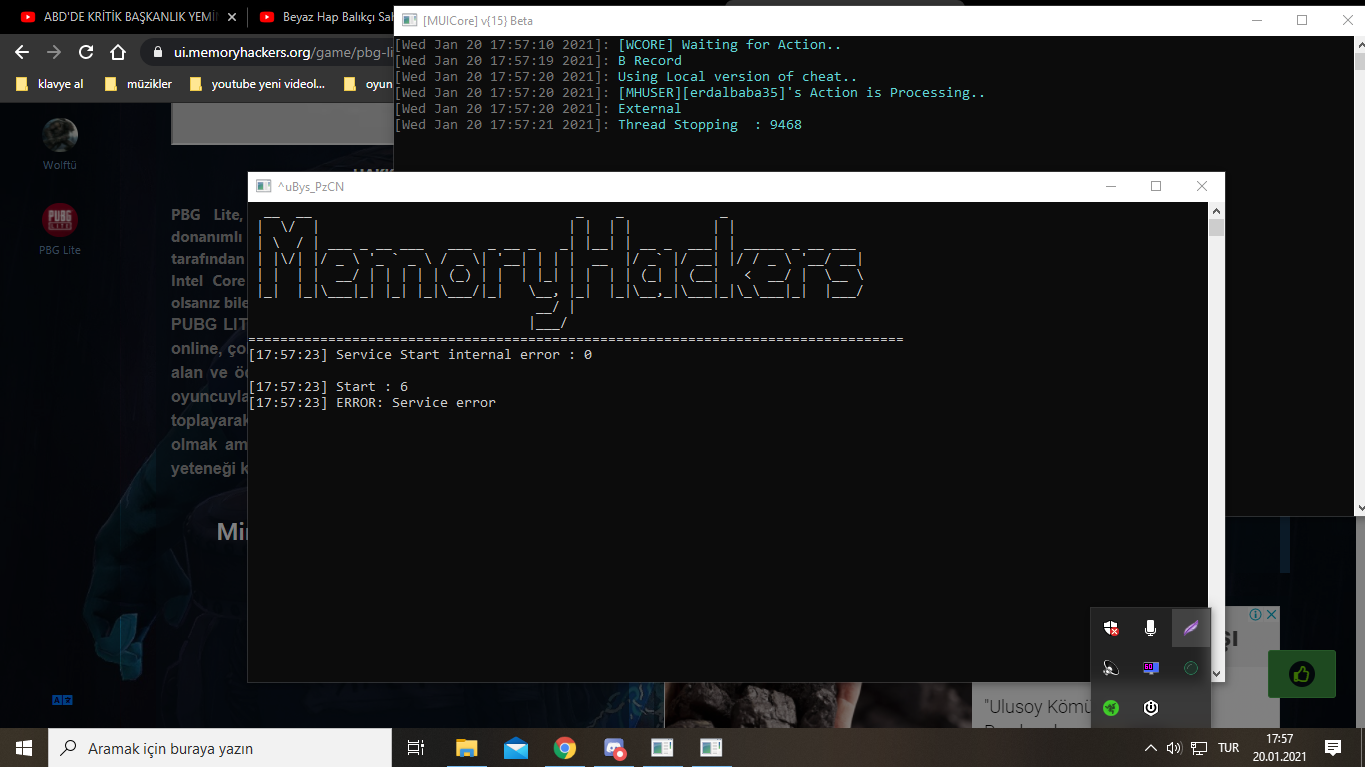1365x767 pixels.
Task: Select the second console window taskbar icon
Action: pyautogui.click(x=711, y=747)
